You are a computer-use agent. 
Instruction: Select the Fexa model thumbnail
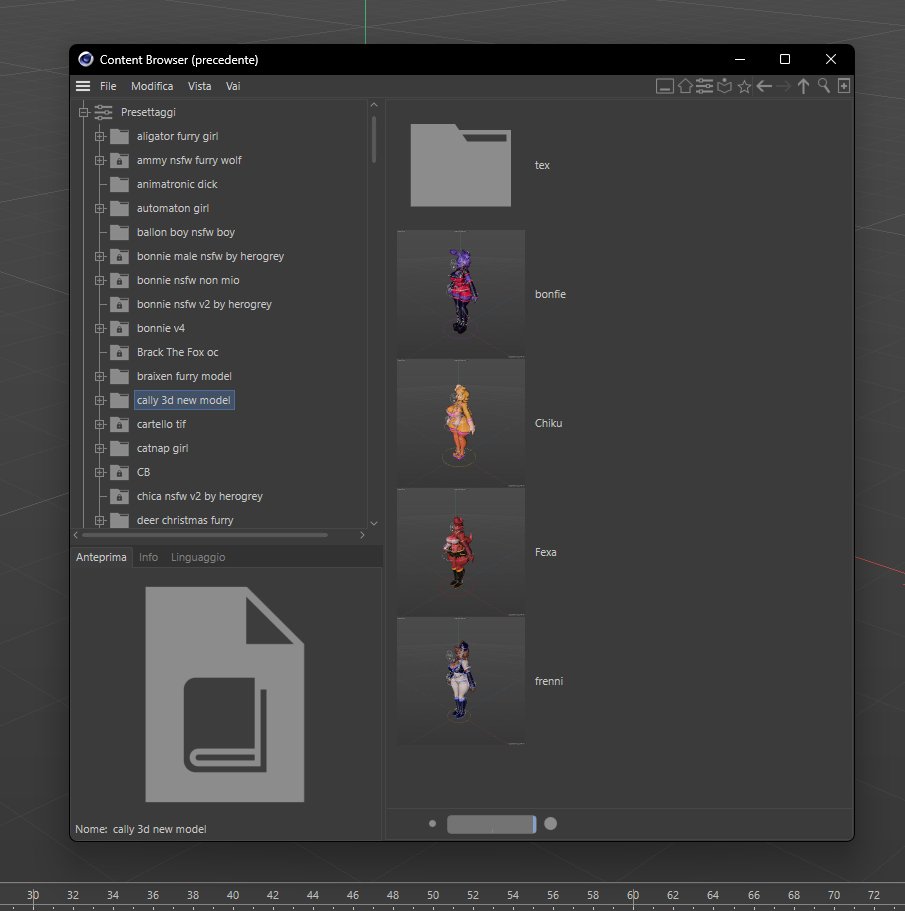(x=461, y=552)
